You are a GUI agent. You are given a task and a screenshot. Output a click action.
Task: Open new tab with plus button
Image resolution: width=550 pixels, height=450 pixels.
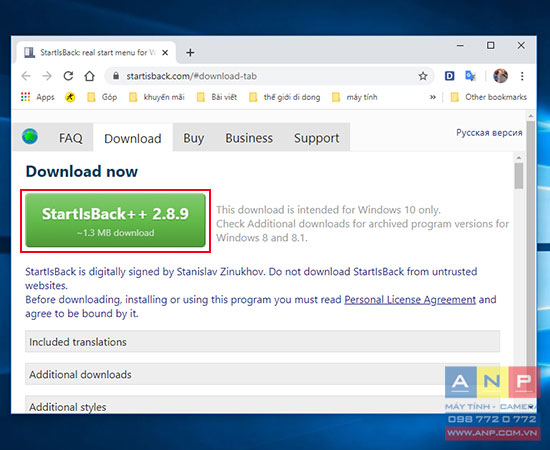click(x=190, y=53)
